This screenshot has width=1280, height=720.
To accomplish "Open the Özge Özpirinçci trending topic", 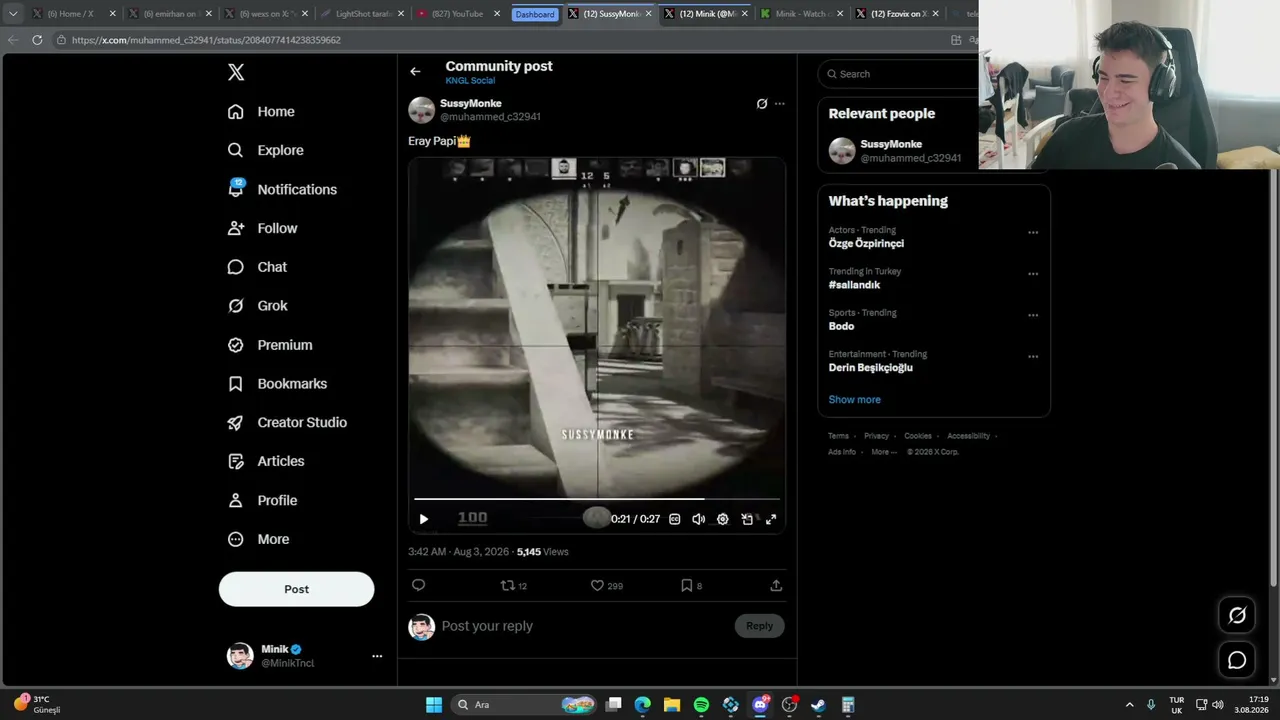I will [866, 243].
